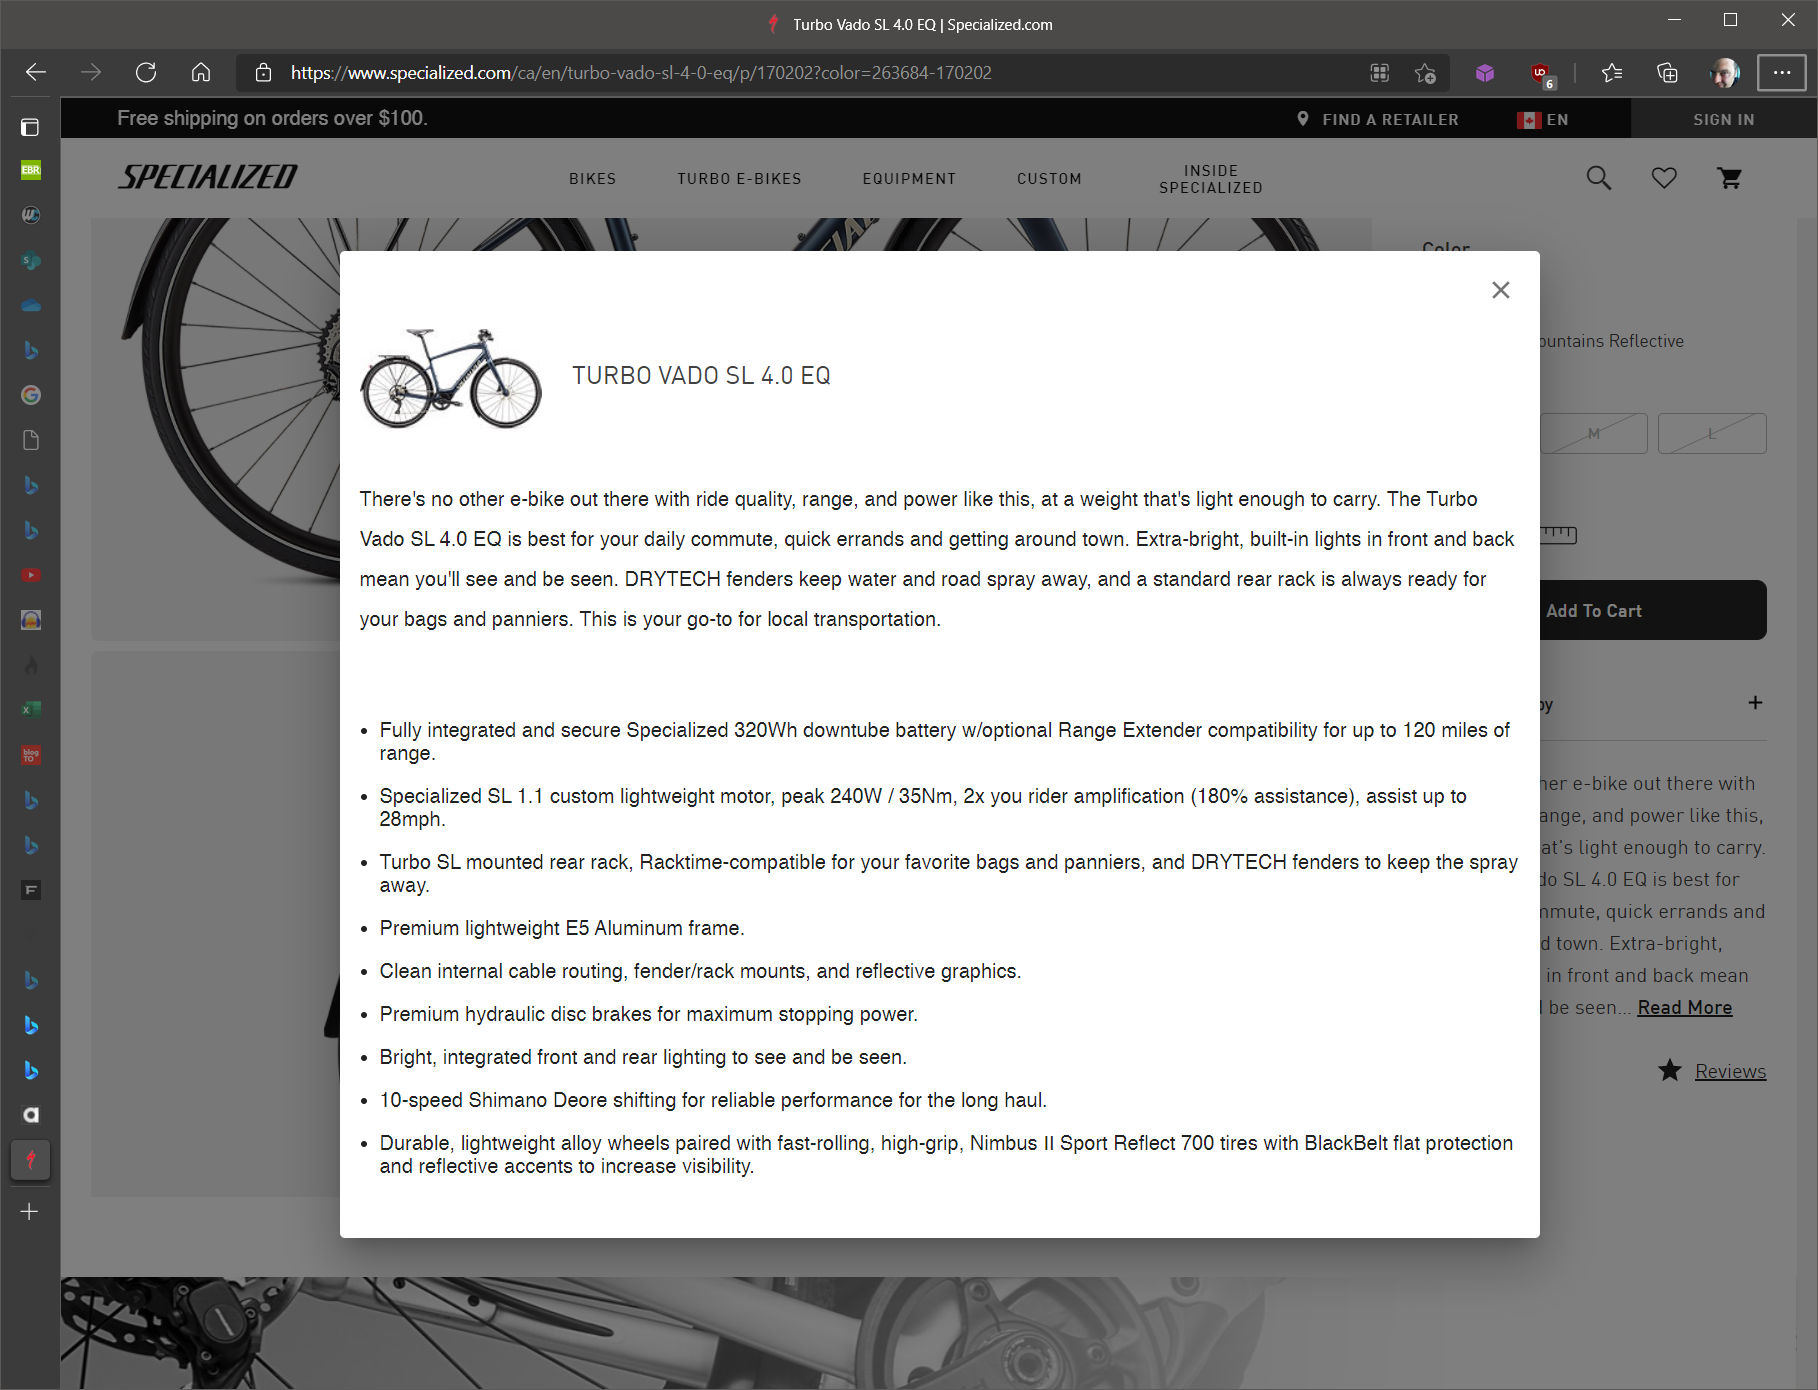Open the wishlist heart icon
Image resolution: width=1818 pixels, height=1390 pixels.
pyautogui.click(x=1664, y=178)
